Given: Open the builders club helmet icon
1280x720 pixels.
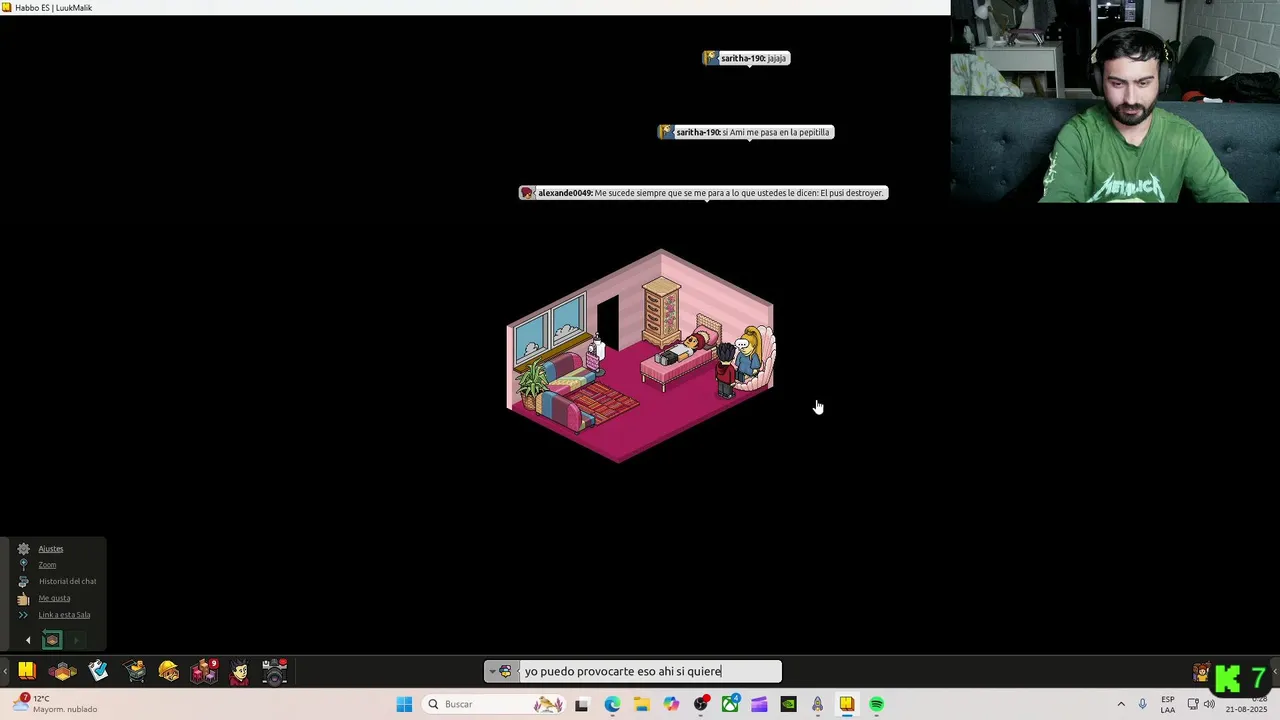Looking at the screenshot, I should tap(169, 671).
